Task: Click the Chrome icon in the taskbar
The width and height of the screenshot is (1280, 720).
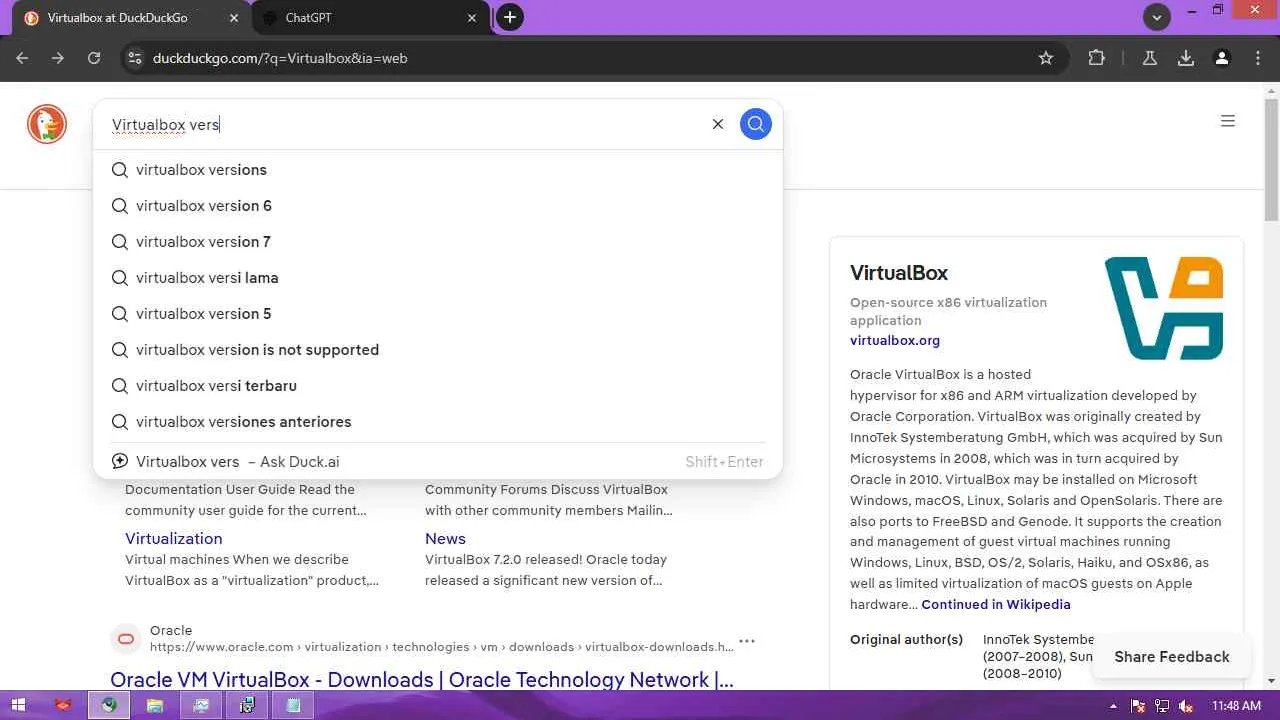Action: pos(109,705)
